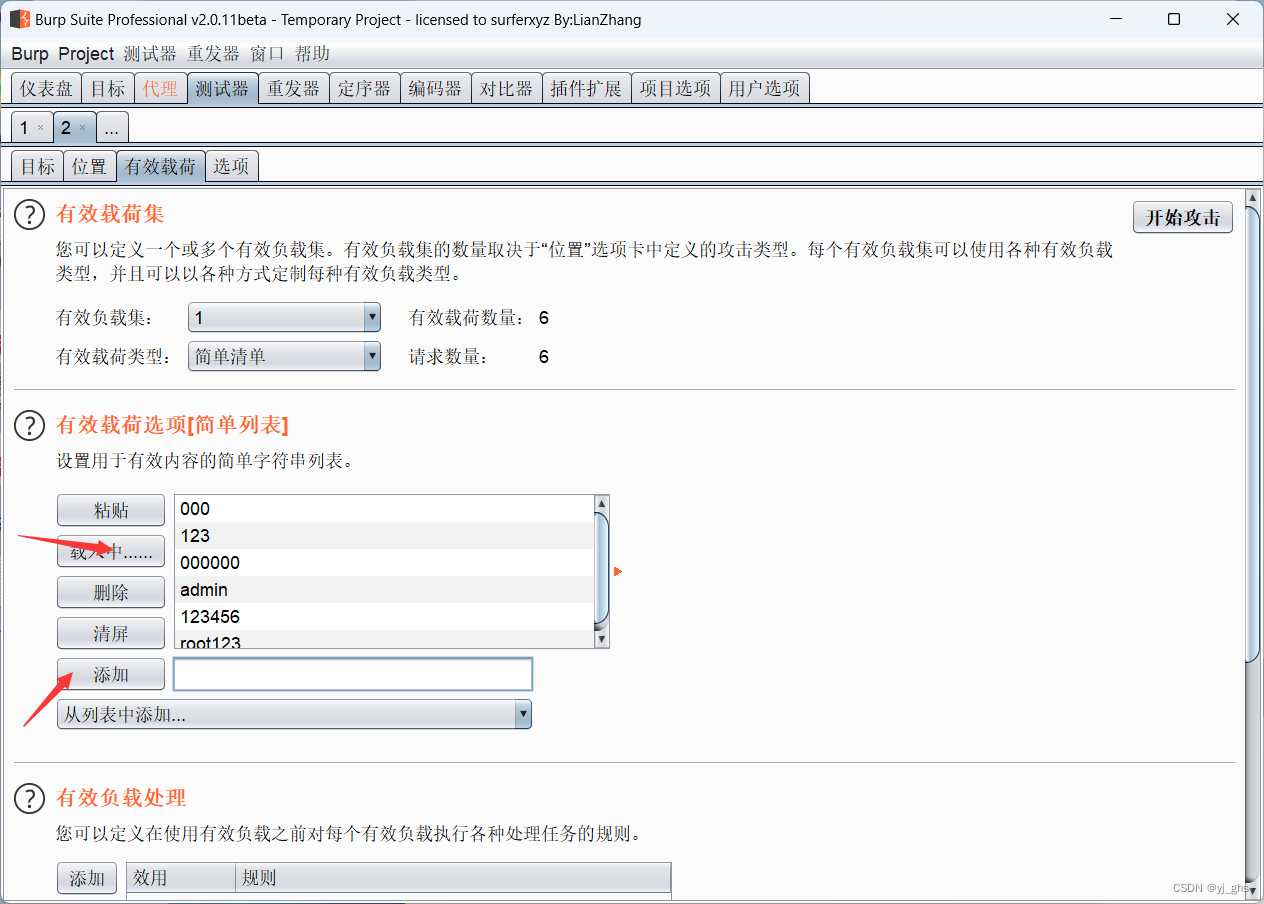Click 粘贴 button
The width and height of the screenshot is (1264, 904).
(x=111, y=510)
